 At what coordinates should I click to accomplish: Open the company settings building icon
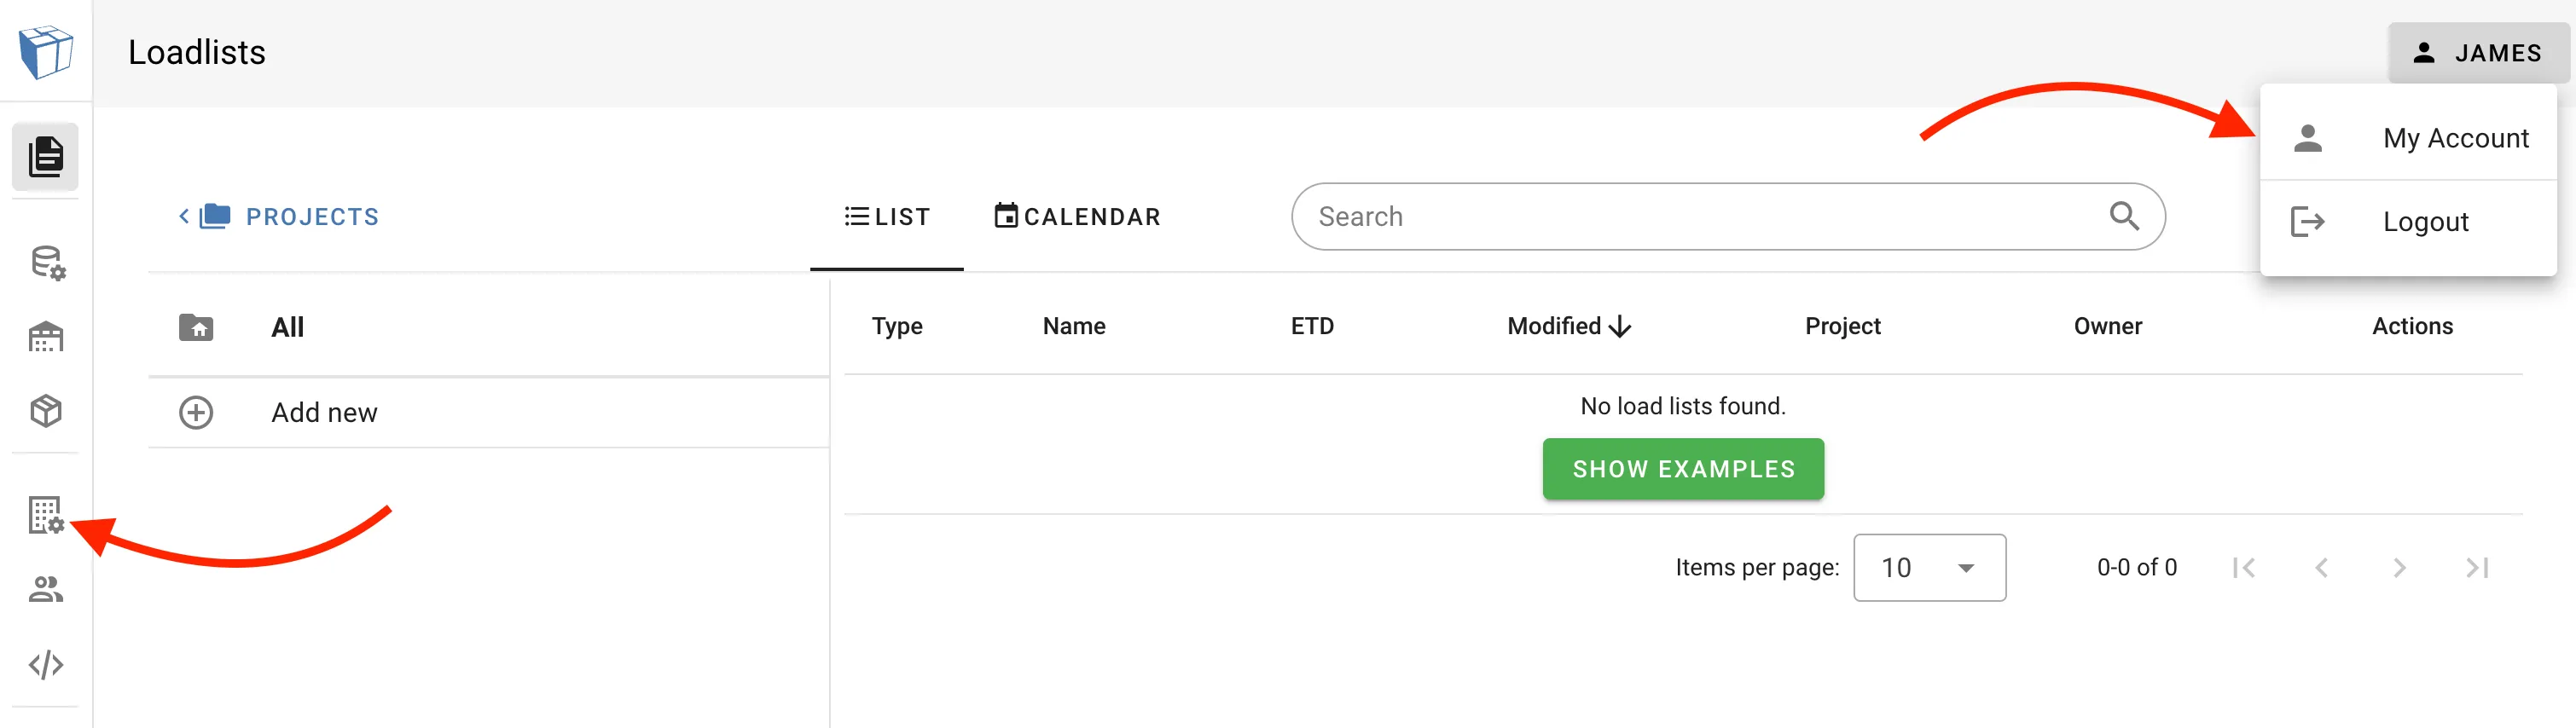click(x=46, y=515)
